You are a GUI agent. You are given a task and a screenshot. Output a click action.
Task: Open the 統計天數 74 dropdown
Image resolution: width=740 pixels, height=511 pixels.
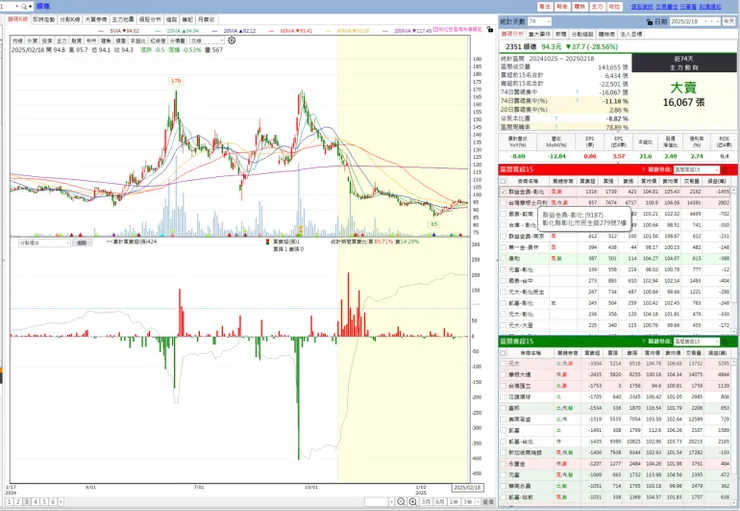click(x=539, y=22)
